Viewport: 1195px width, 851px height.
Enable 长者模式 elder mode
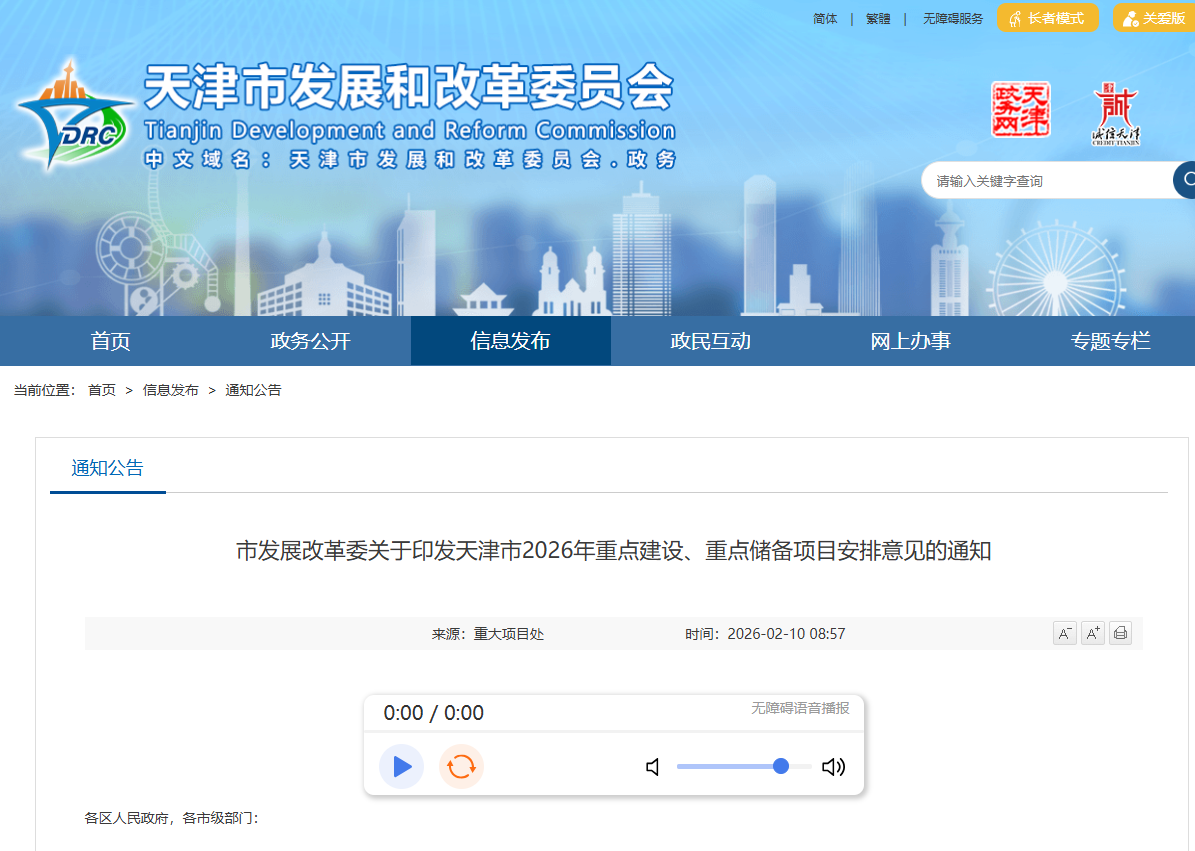(1047, 18)
